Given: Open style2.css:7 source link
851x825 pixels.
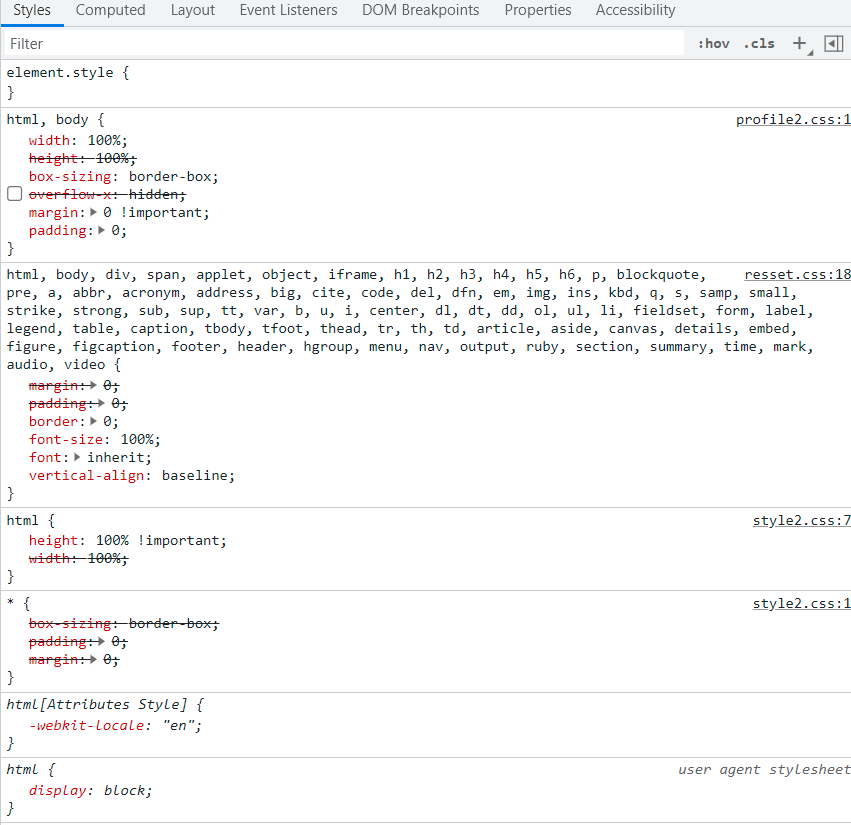Looking at the screenshot, I should [801, 521].
